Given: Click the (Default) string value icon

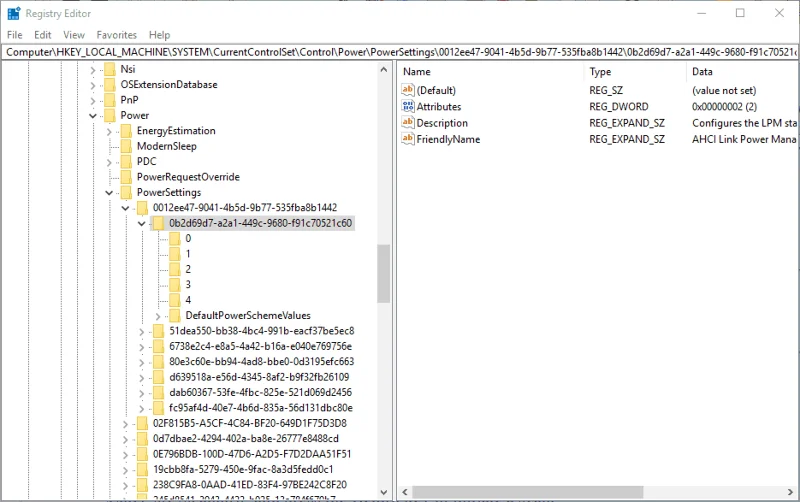Looking at the screenshot, I should pyautogui.click(x=408, y=90).
